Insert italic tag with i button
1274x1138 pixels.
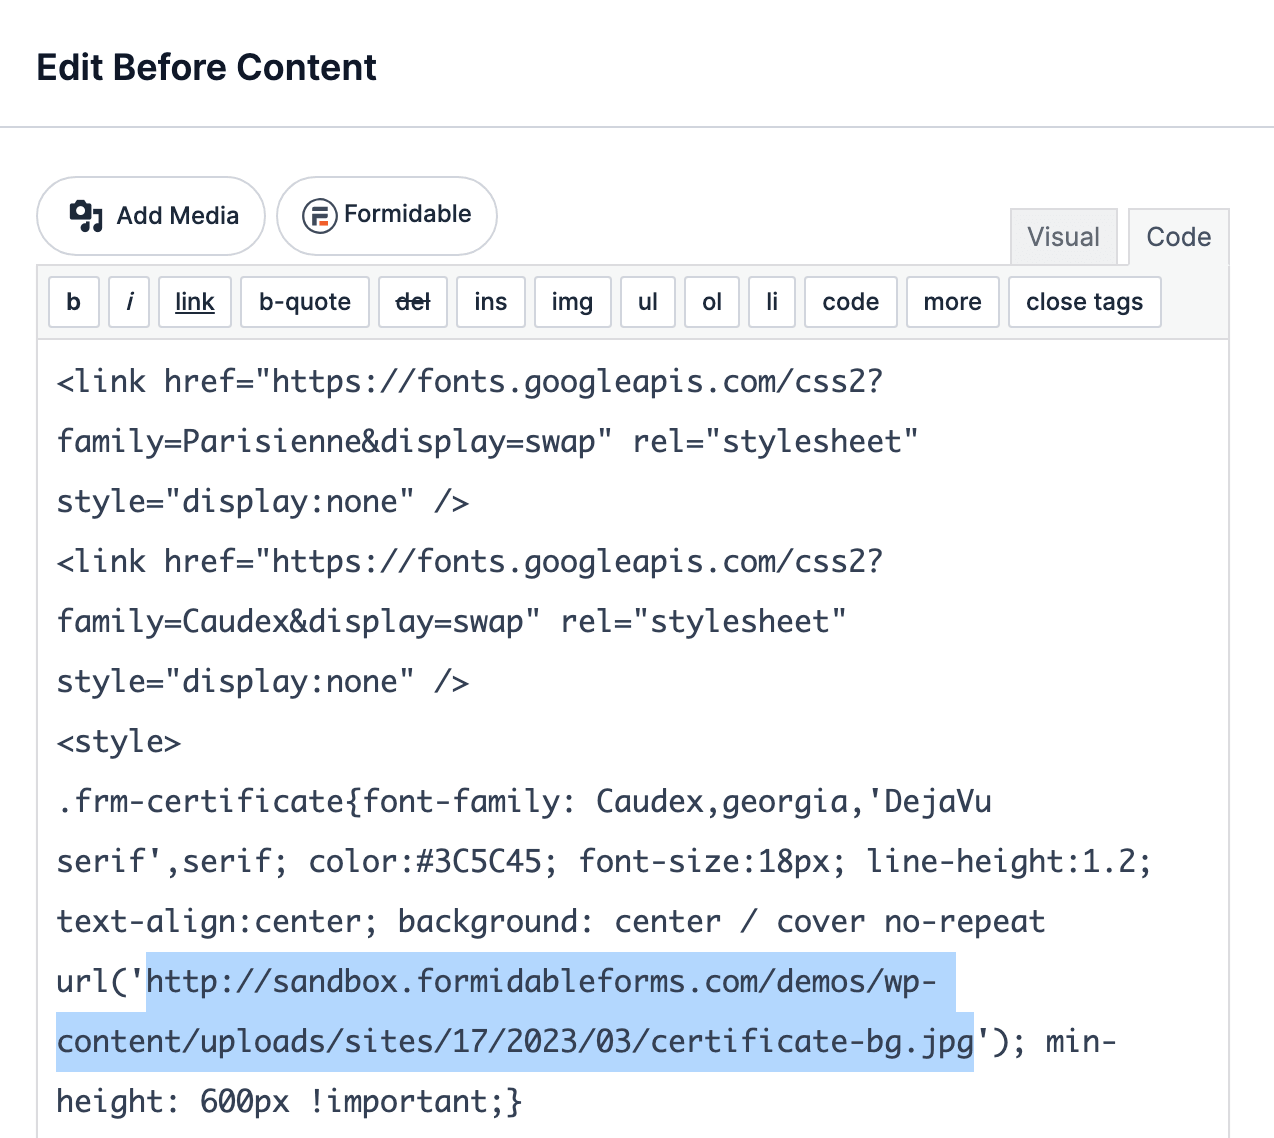(129, 302)
